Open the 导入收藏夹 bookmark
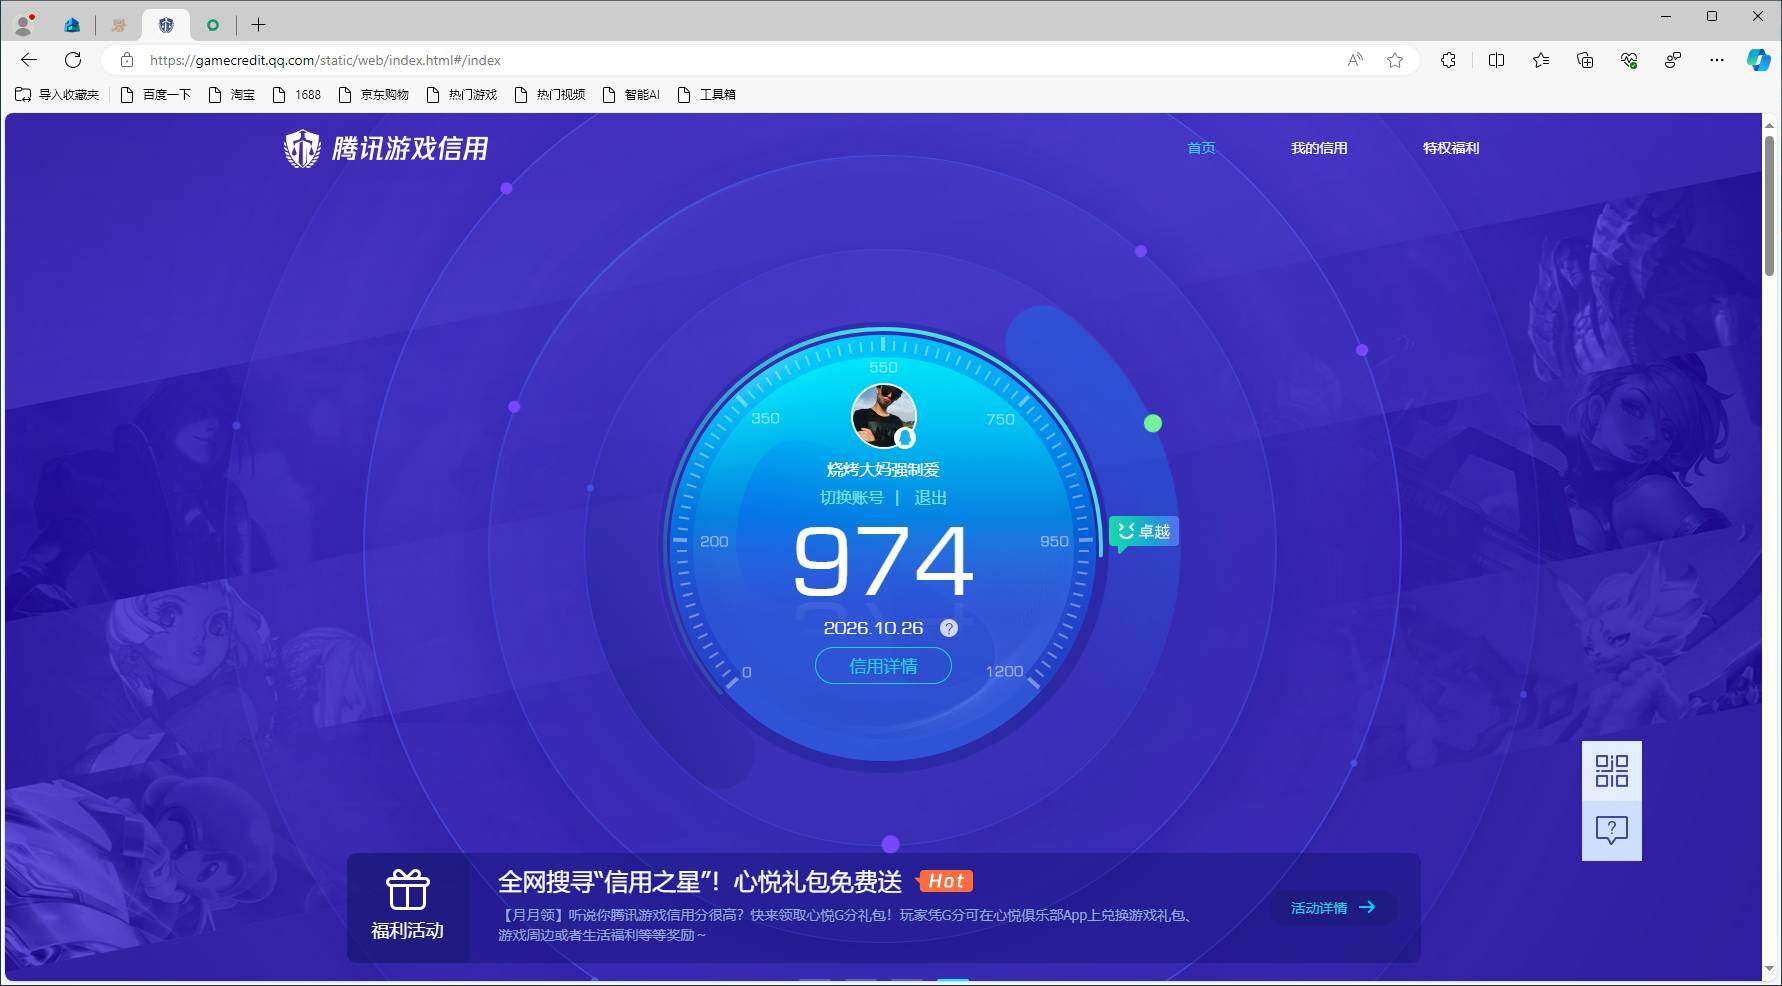The width and height of the screenshot is (1782, 986). (x=57, y=94)
